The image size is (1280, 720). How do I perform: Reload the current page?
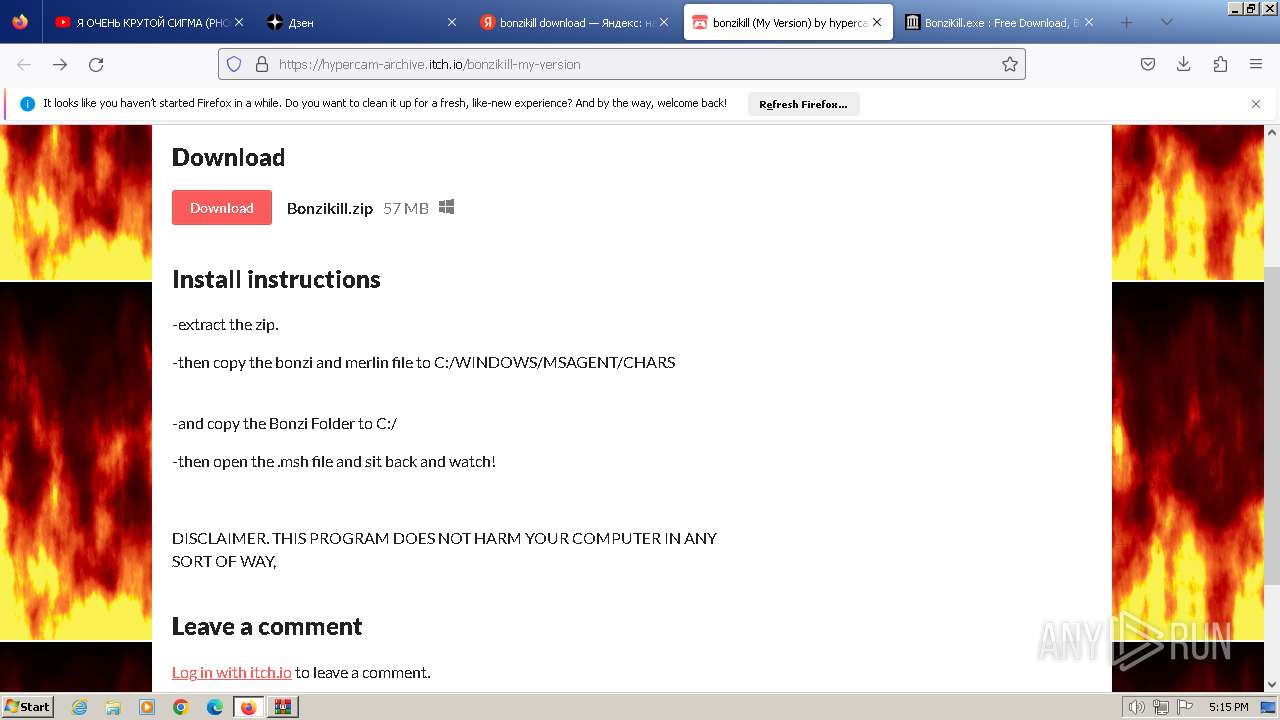pos(96,64)
